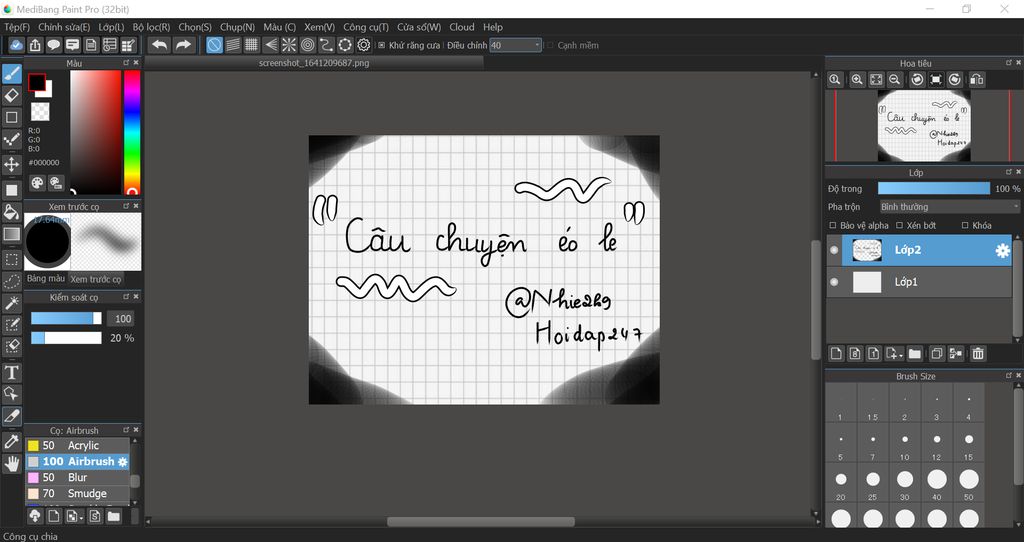Select the Brush tool in left toolbar
Image resolution: width=1024 pixels, height=542 pixels.
[x=12, y=74]
